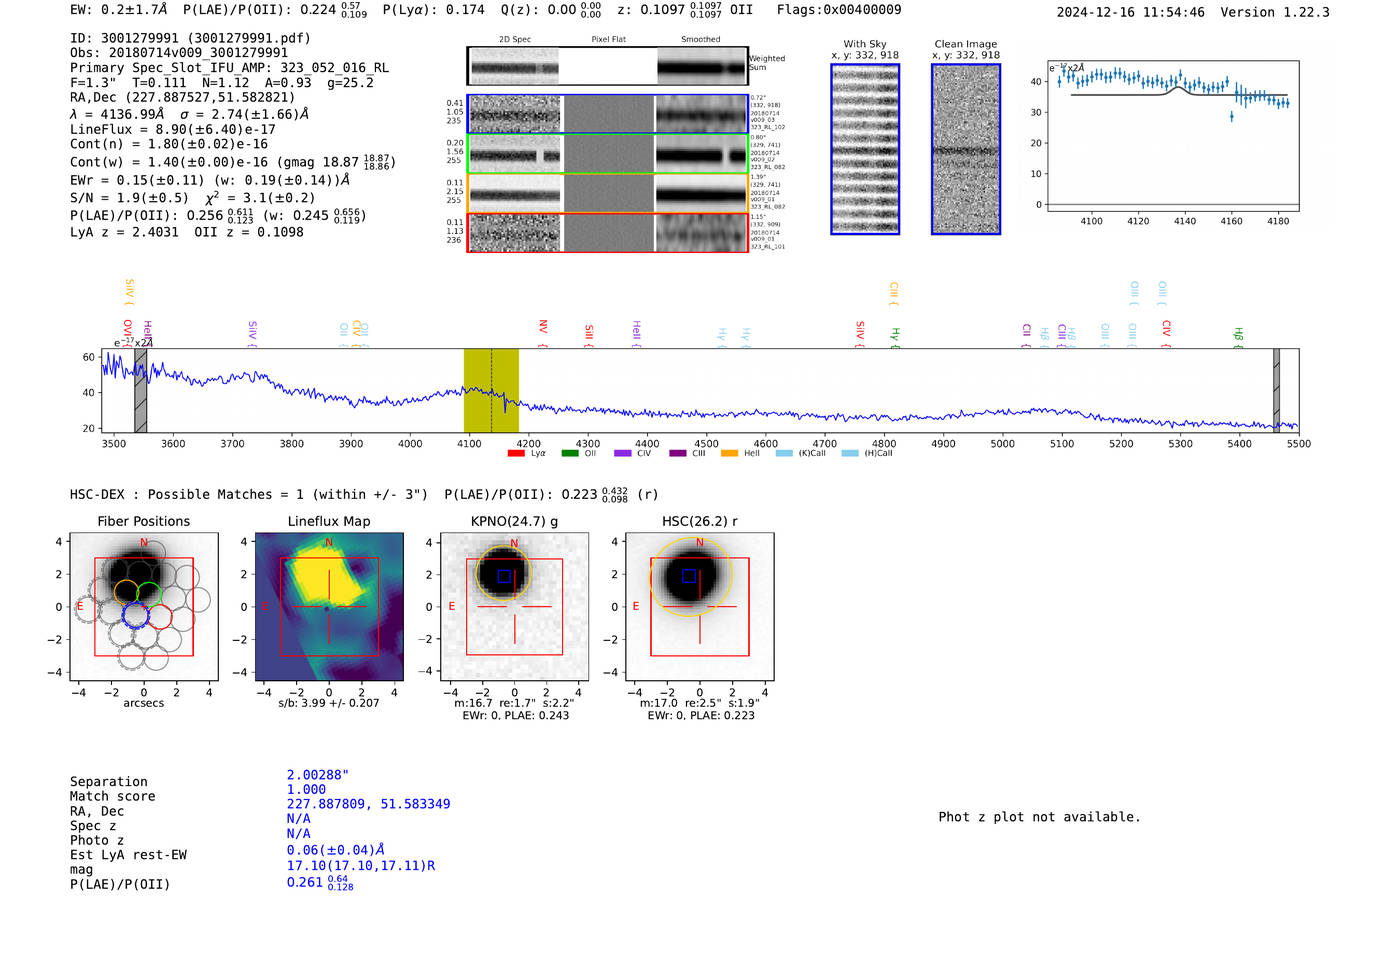Image resolution: width=1400 pixels, height=953 pixels.
Task: Select the green Hγ line marker
Action: tap(895, 338)
